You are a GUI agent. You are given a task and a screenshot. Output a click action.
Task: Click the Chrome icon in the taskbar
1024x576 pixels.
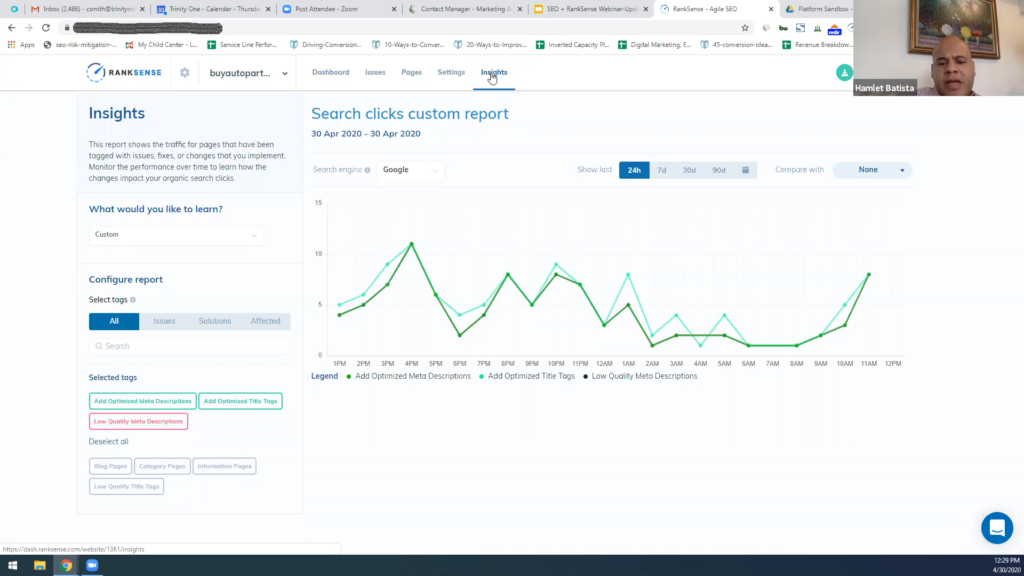click(67, 566)
